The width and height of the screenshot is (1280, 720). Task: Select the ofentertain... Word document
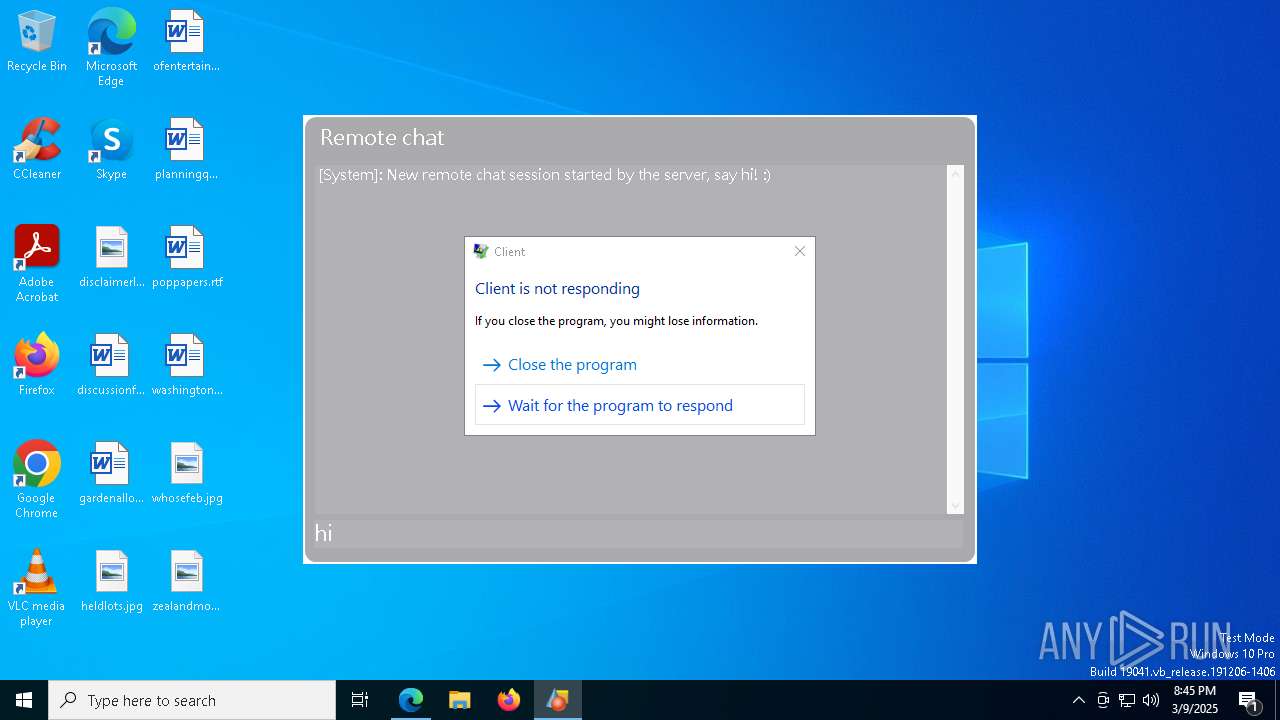pyautogui.click(x=186, y=42)
